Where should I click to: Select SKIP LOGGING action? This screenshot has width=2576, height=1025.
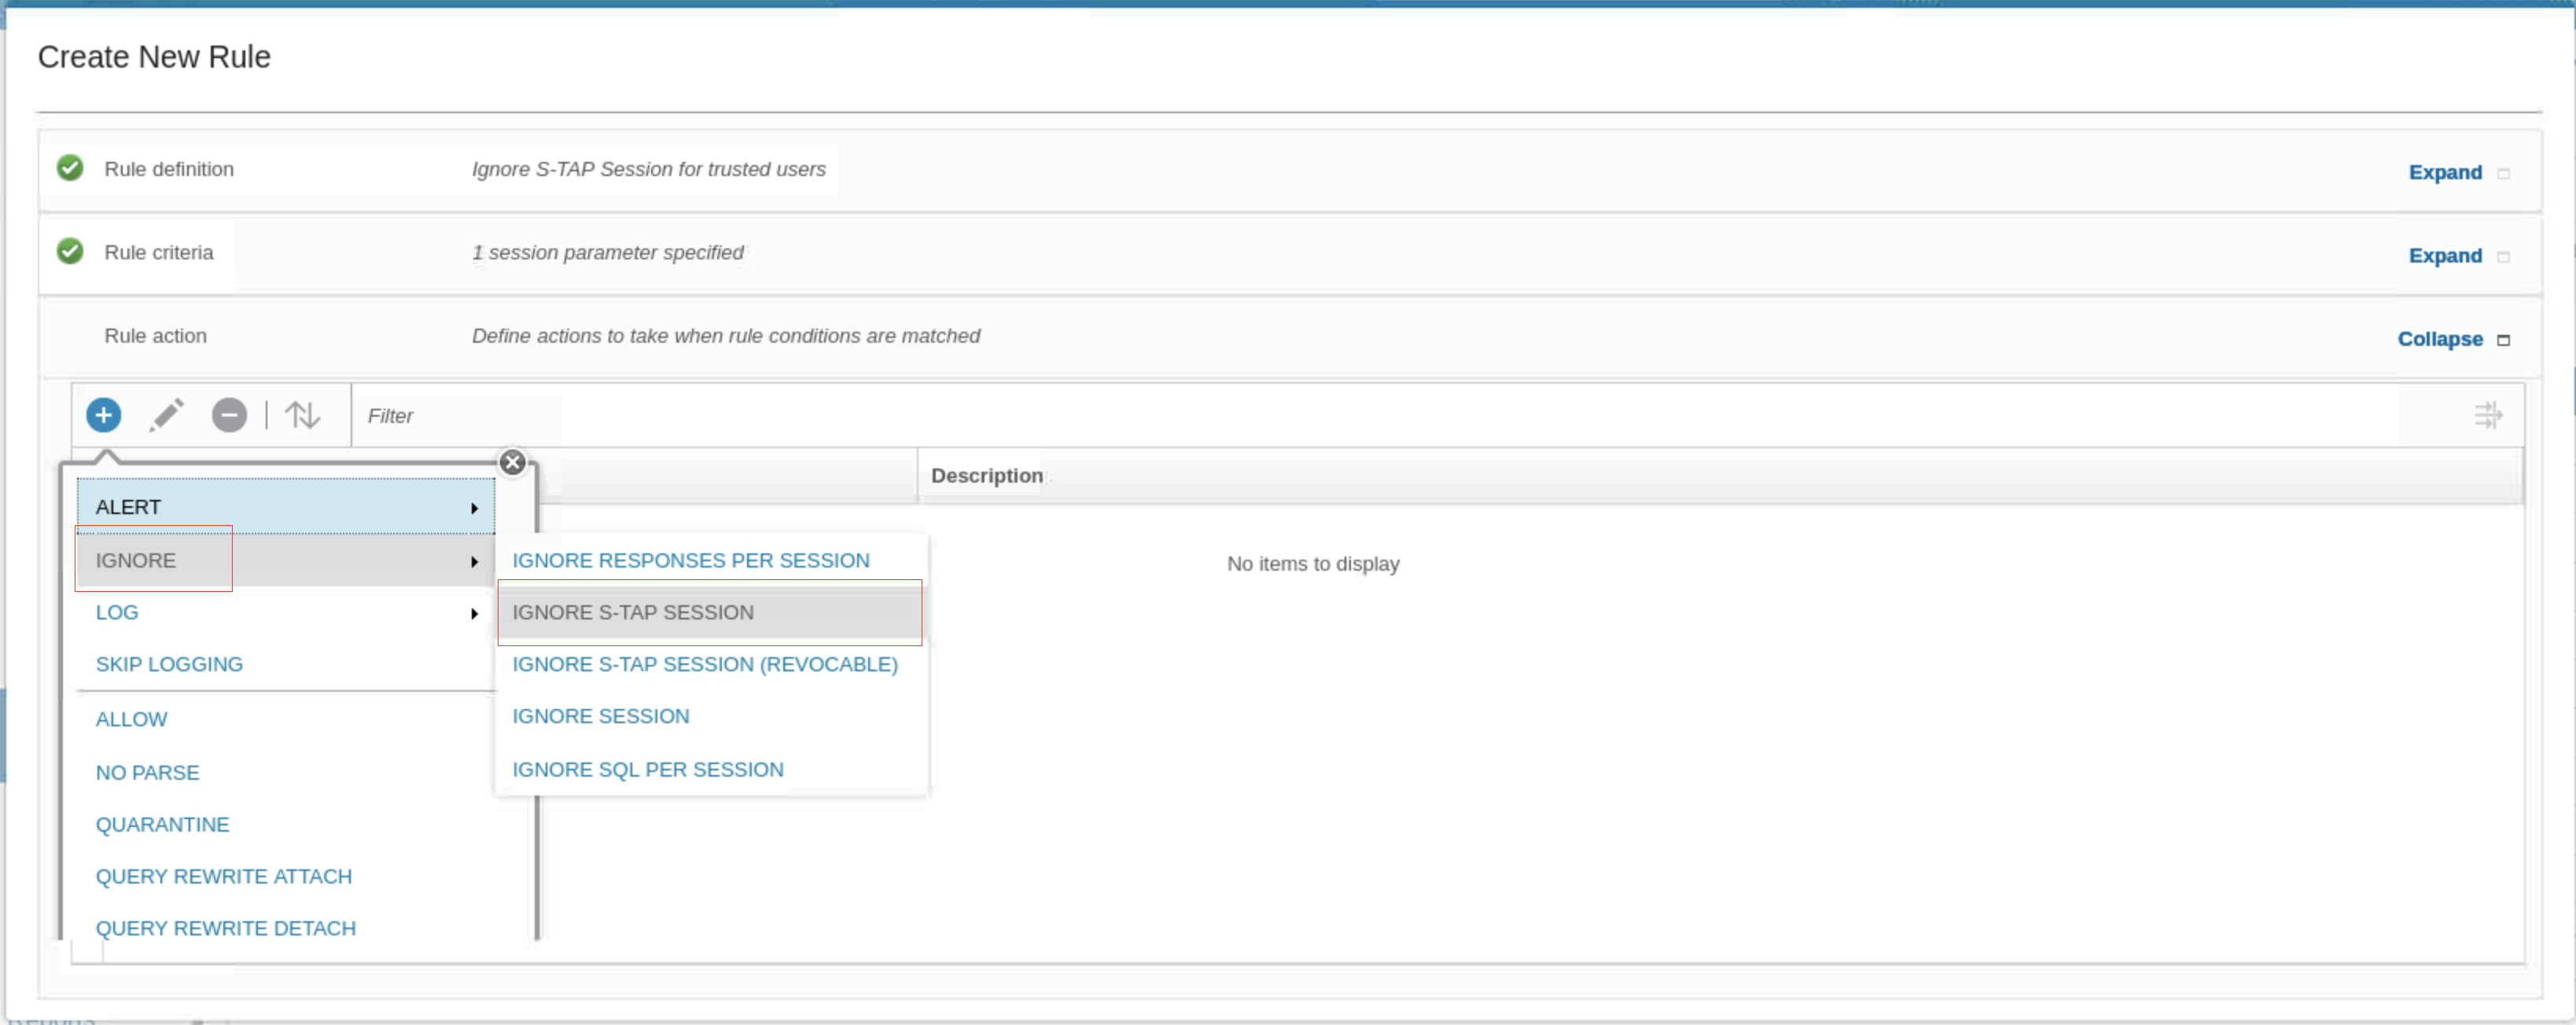pos(169,664)
